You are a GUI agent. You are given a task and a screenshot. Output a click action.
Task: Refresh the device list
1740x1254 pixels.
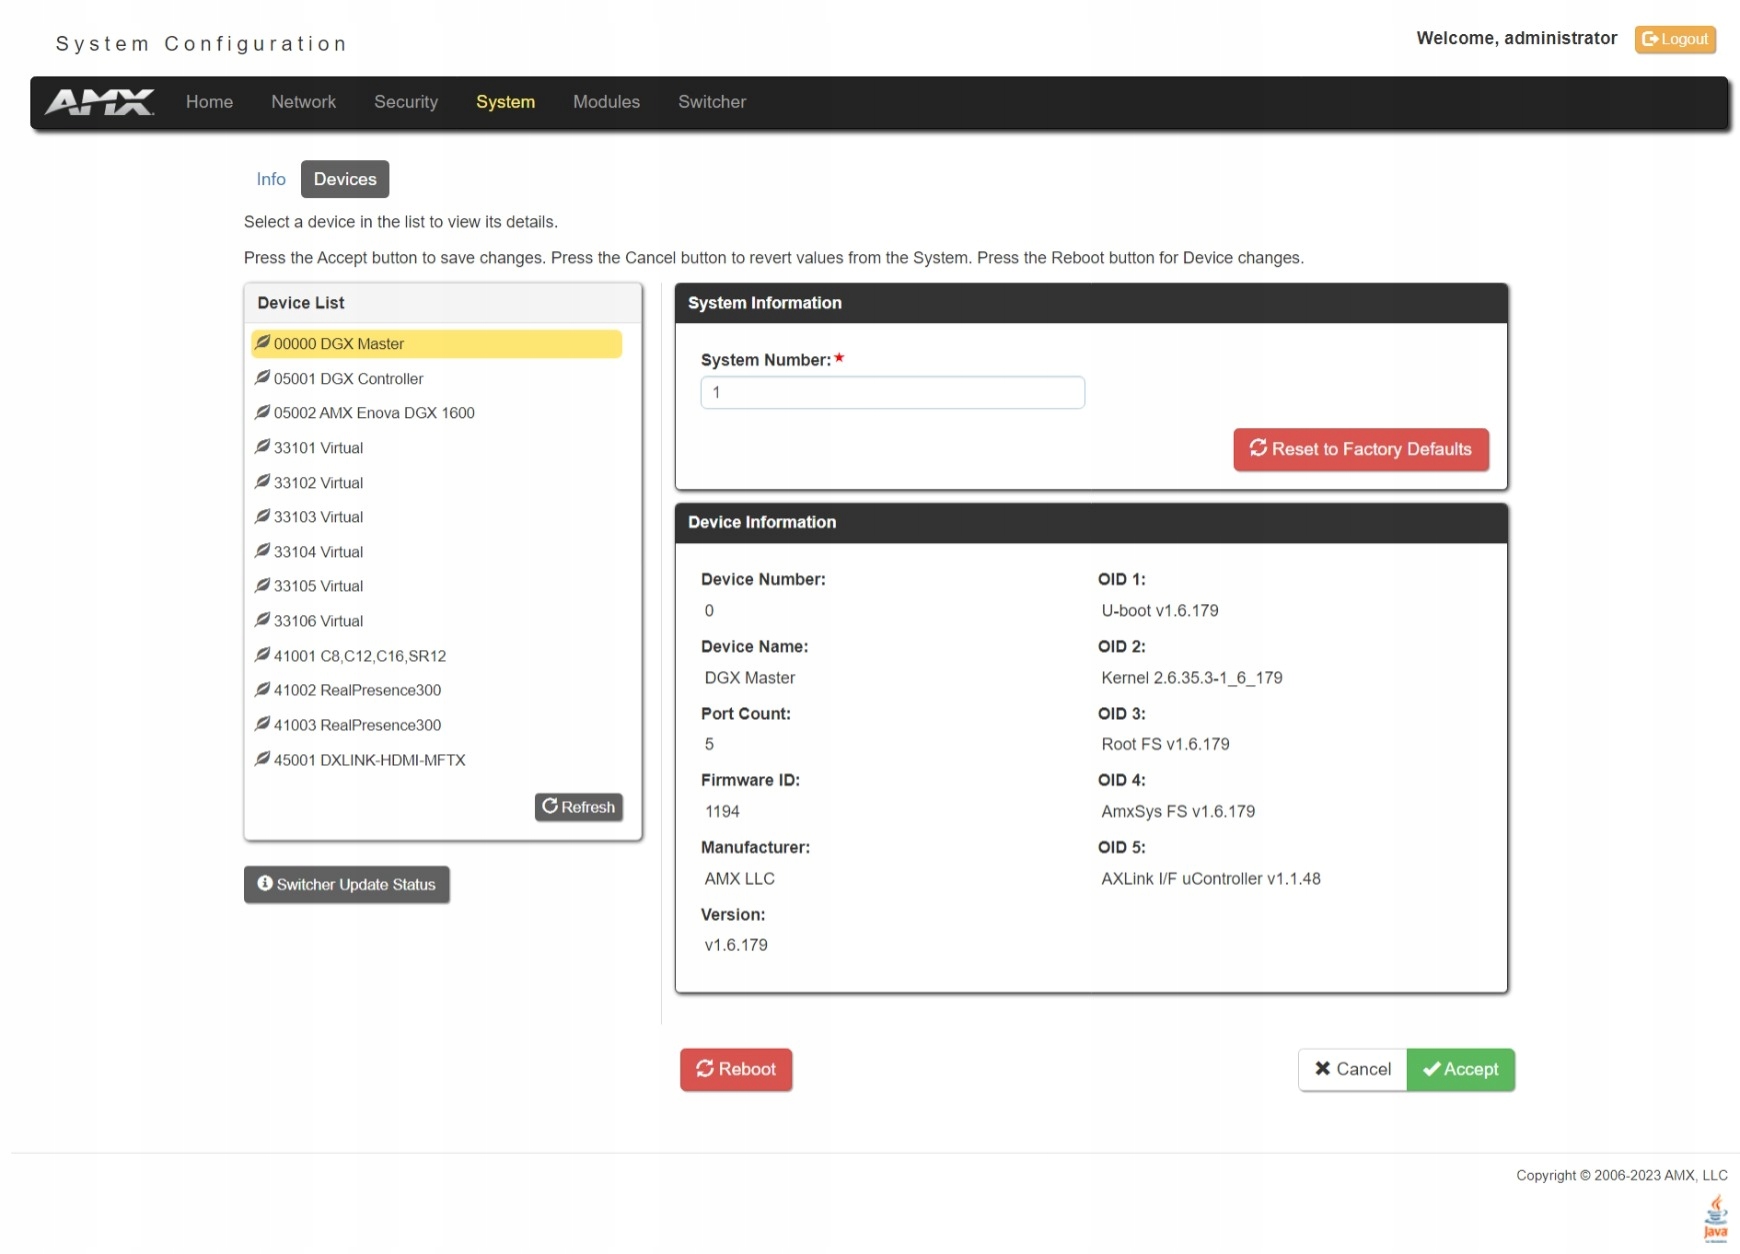579,807
